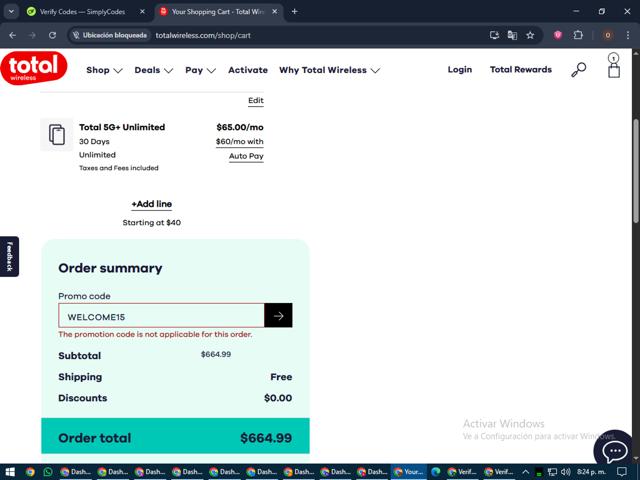
Task: Click the $60/mo with Auto Pay link
Action: [x=240, y=149]
